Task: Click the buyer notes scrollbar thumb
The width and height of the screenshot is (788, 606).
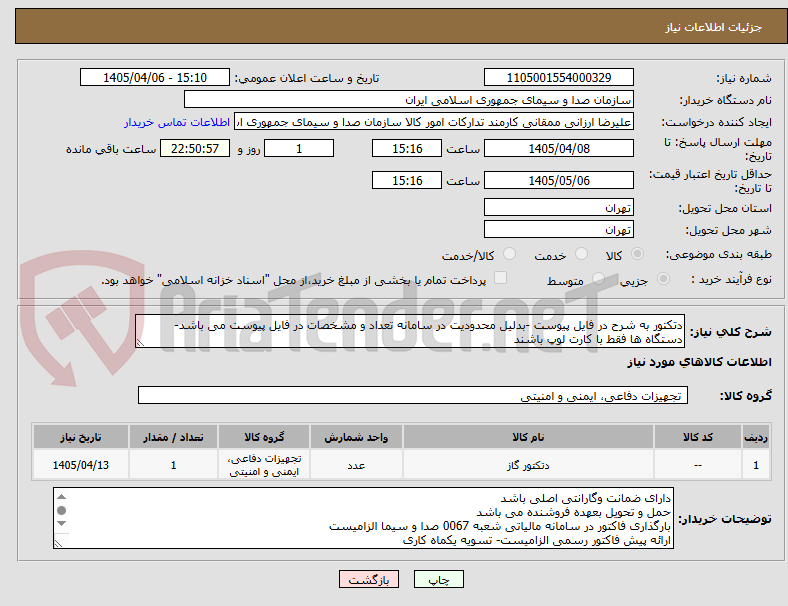Action: point(61,511)
